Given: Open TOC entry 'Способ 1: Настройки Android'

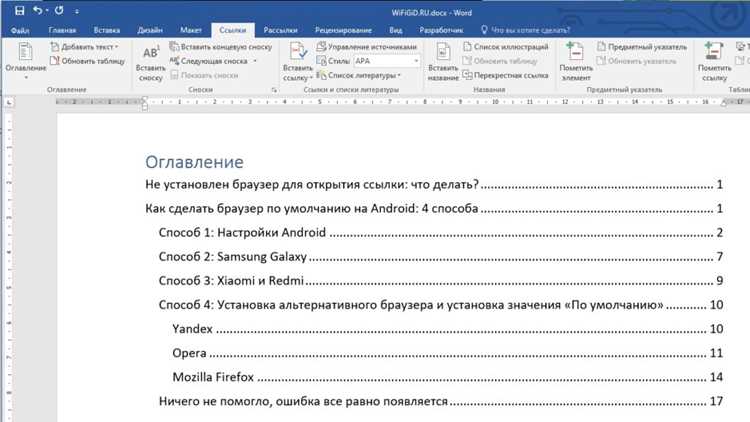Looking at the screenshot, I should [441, 233].
